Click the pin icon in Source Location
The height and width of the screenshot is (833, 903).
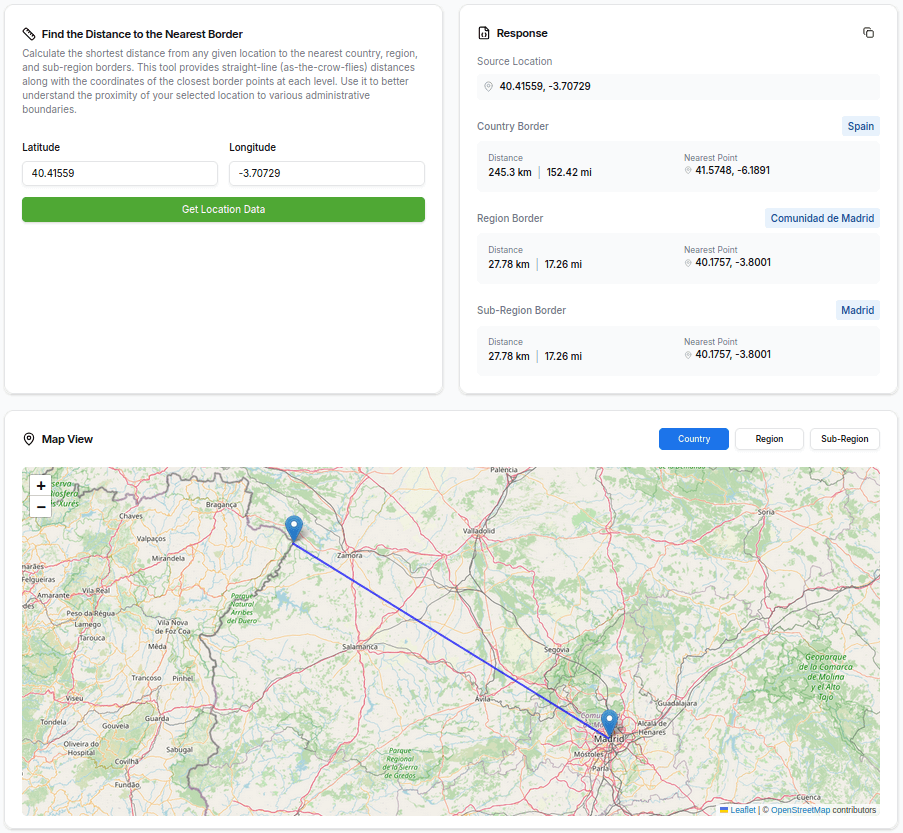click(x=488, y=86)
